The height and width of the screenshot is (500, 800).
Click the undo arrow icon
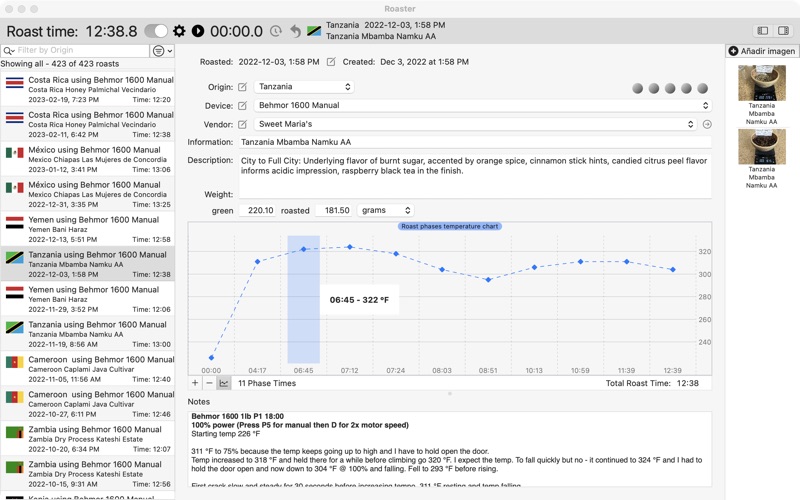(295, 31)
